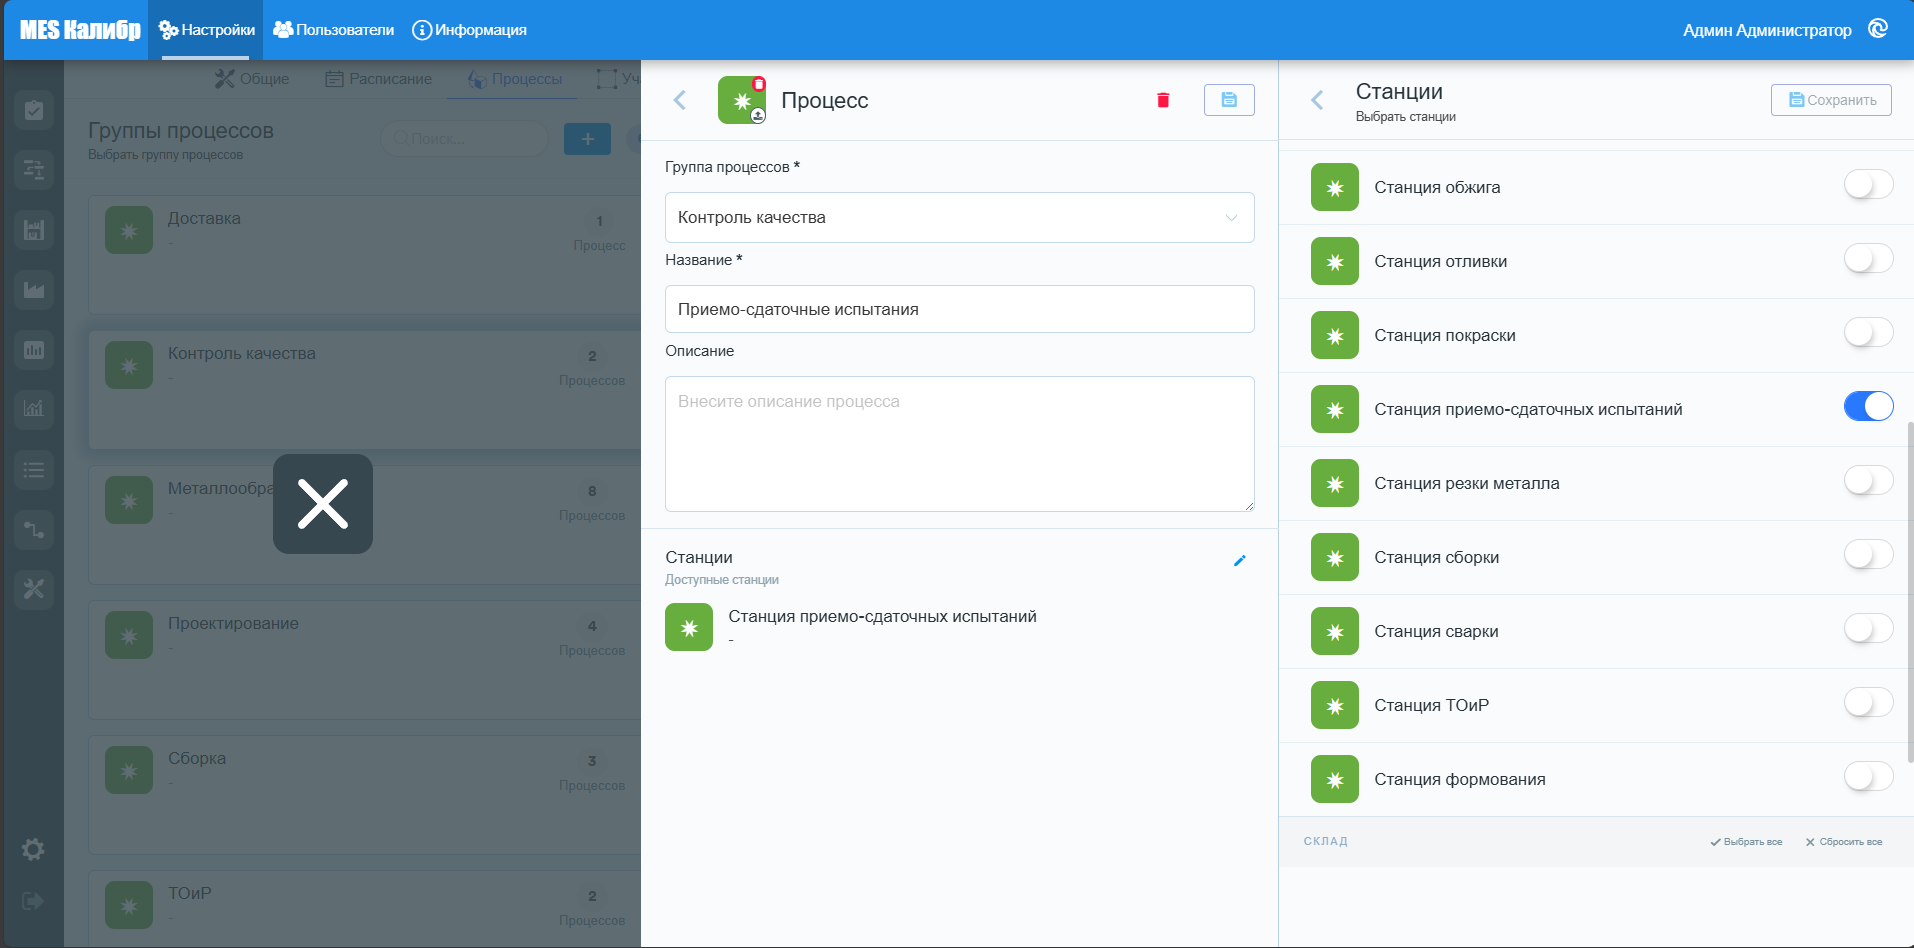The width and height of the screenshot is (1914, 948).
Task: Select the ТОиР group card
Action: pos(365,909)
